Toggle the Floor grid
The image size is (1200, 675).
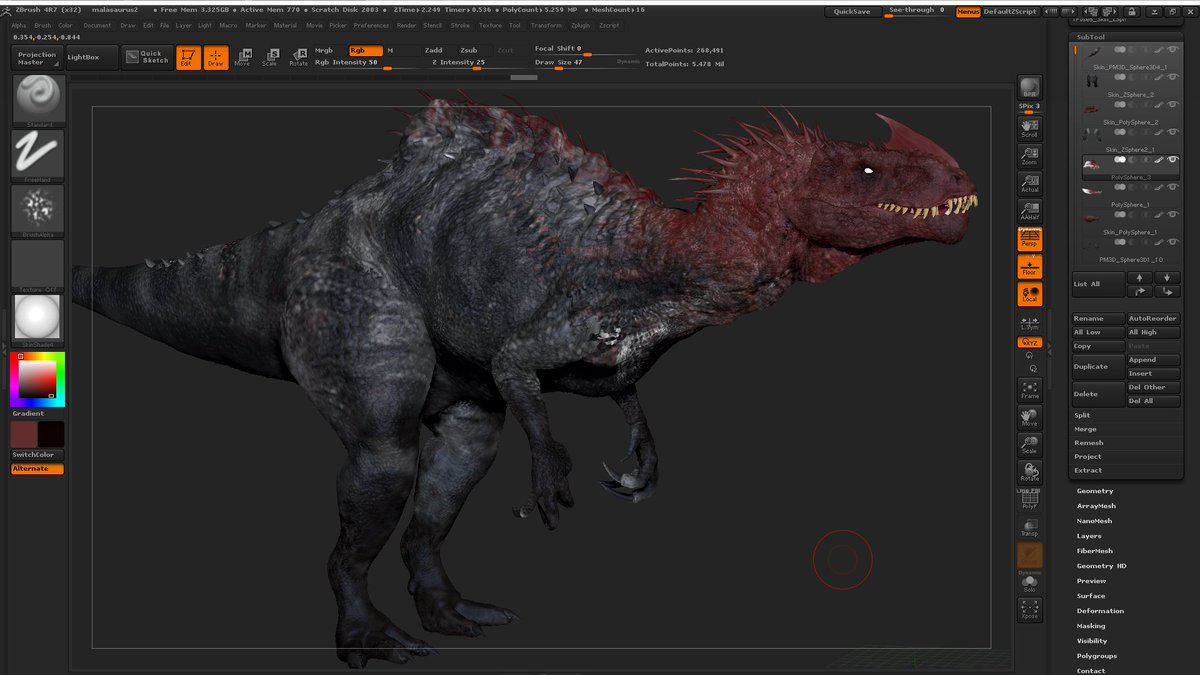tap(1029, 266)
